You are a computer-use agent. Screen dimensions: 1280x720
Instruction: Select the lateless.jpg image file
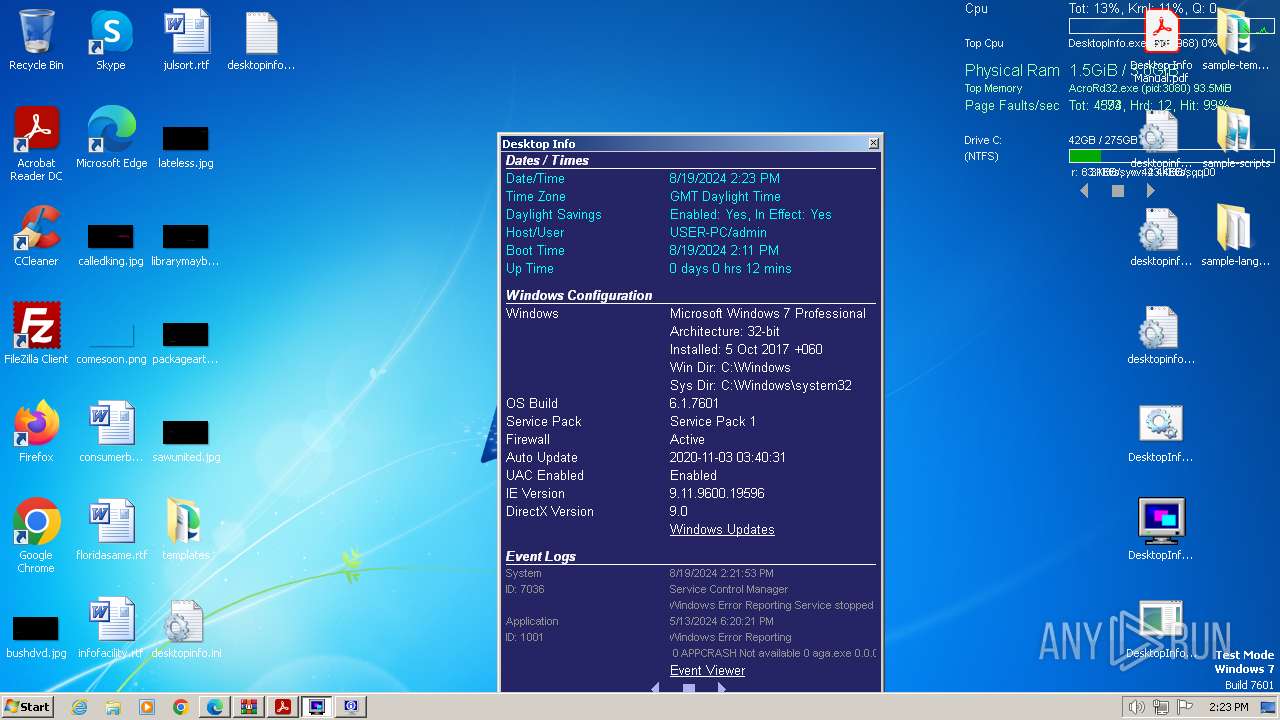tap(186, 146)
